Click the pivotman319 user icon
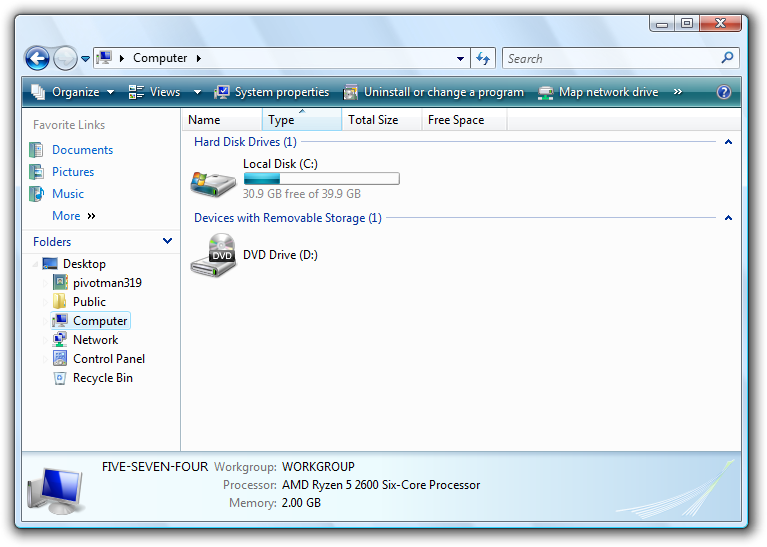This screenshot has height=547, width=767. click(x=60, y=282)
